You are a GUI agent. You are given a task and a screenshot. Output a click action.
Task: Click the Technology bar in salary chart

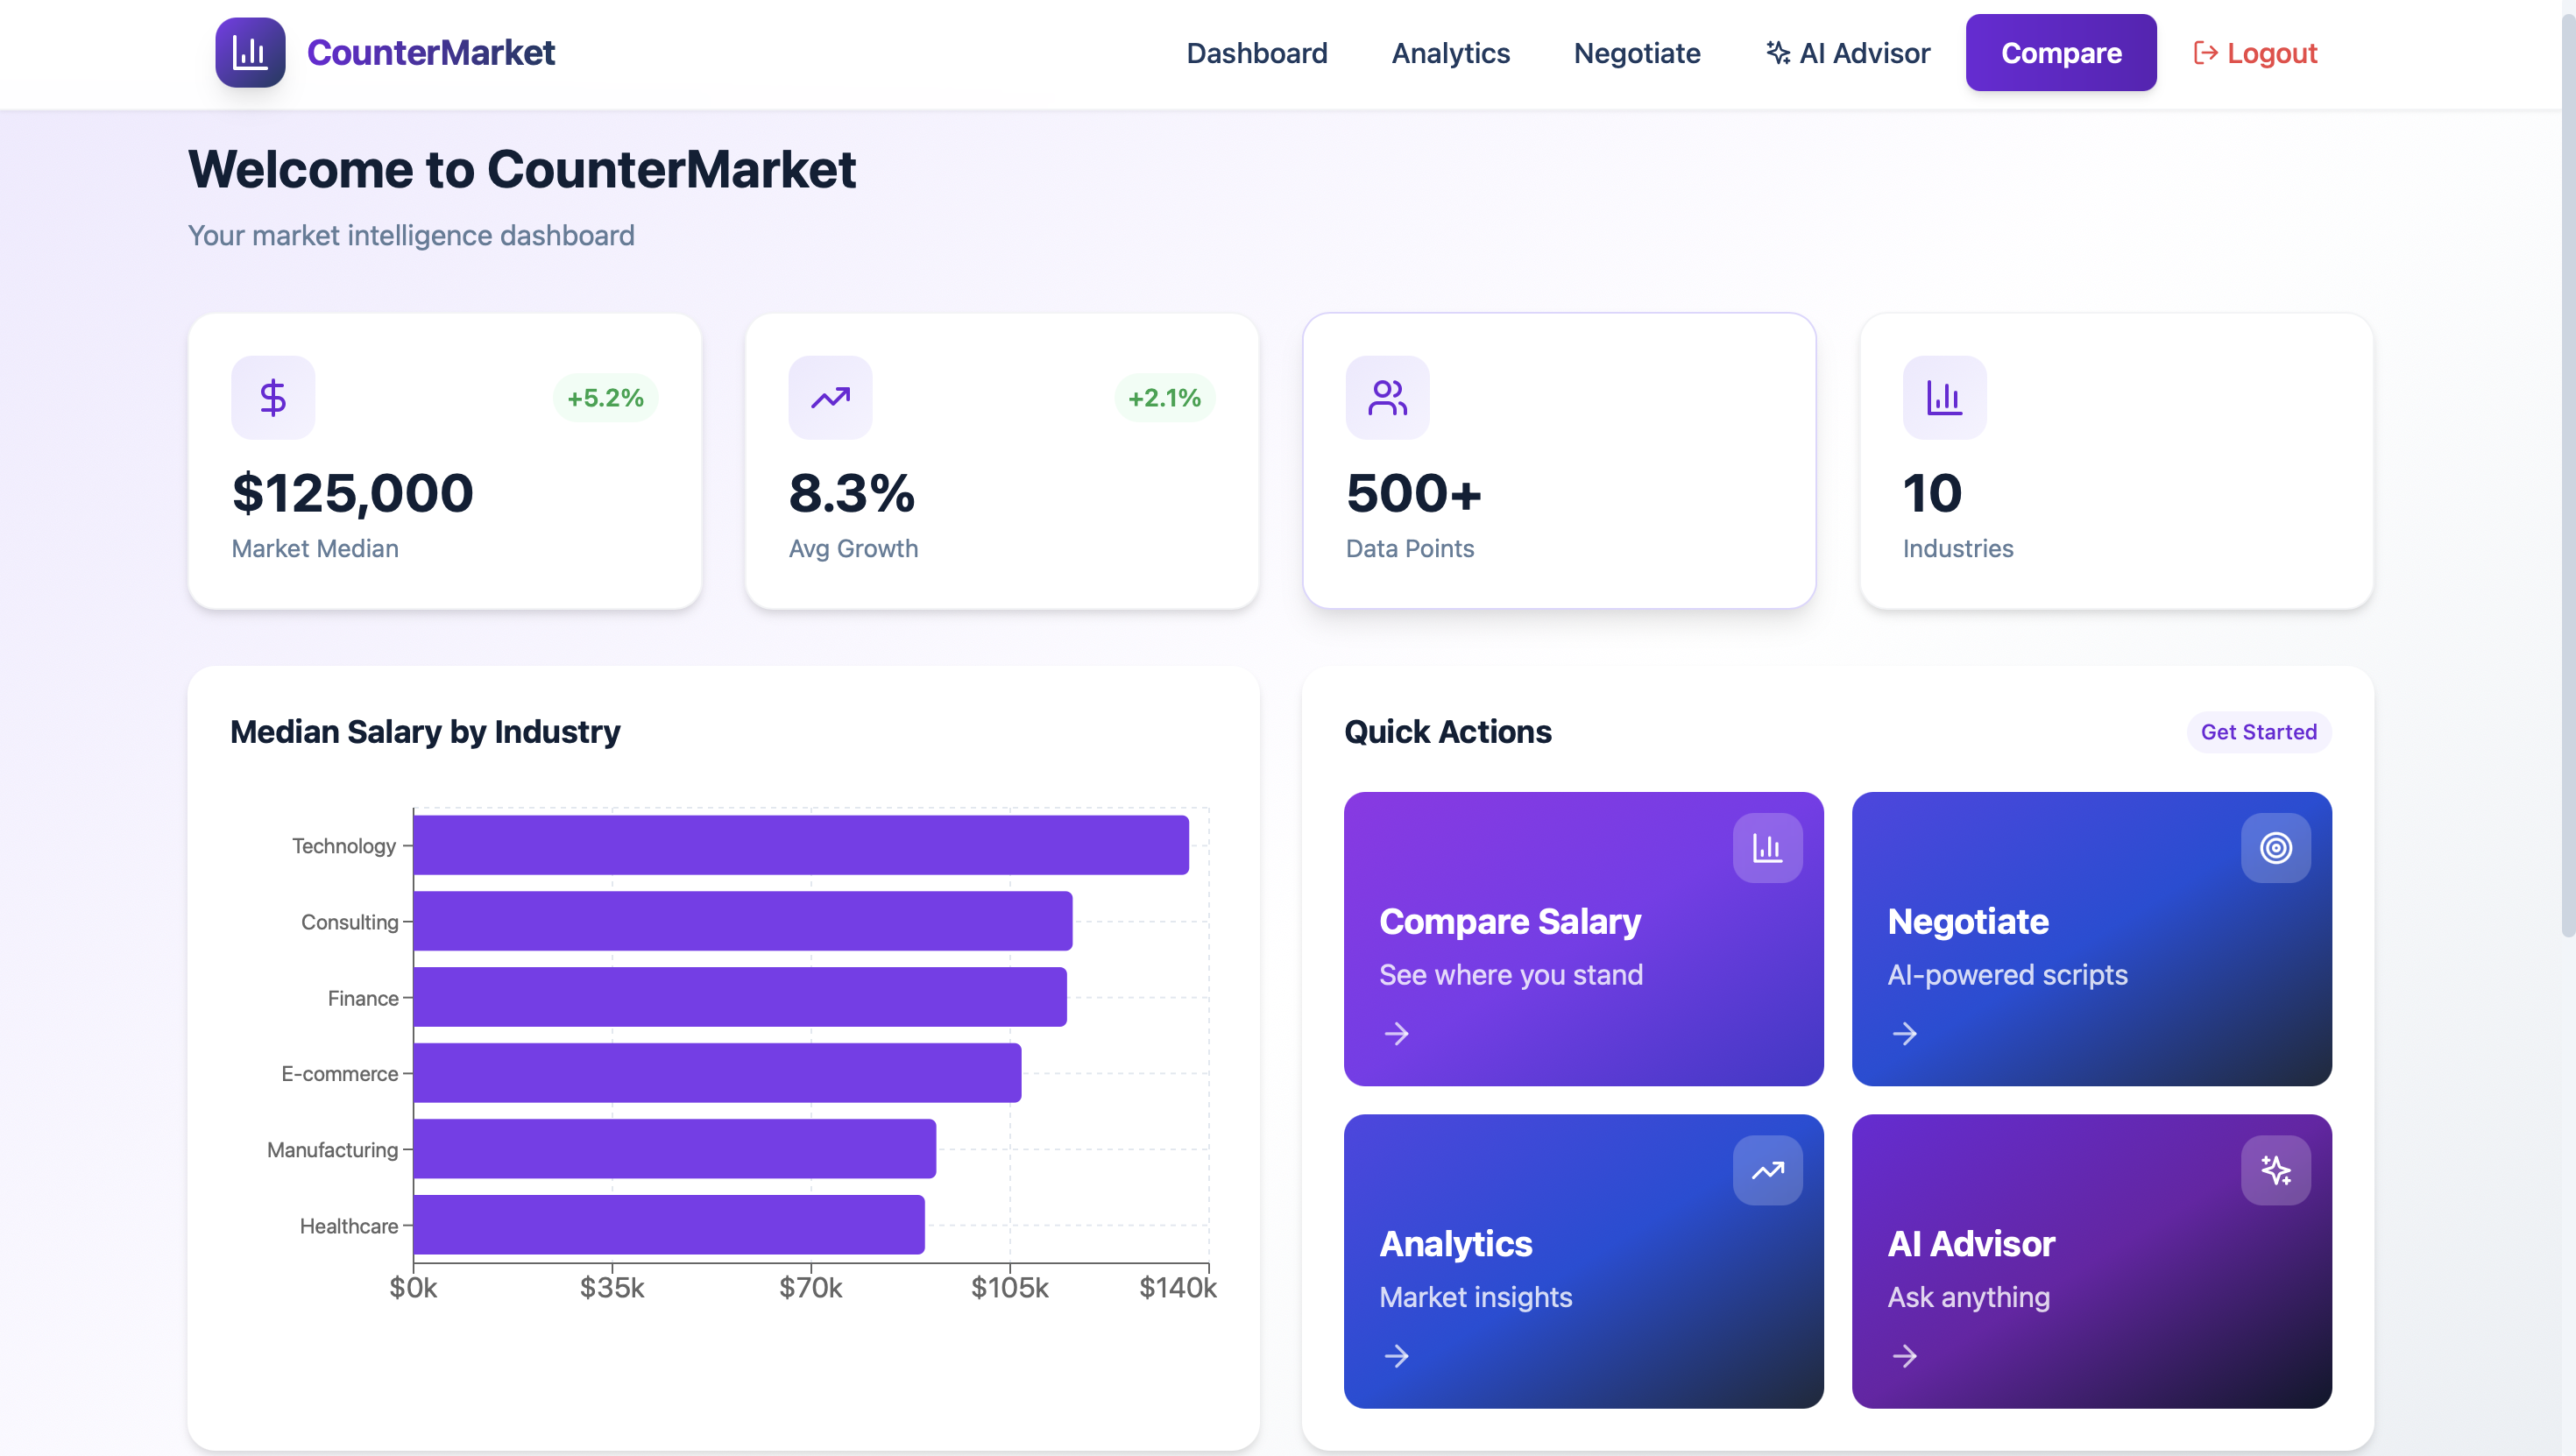pos(800,845)
